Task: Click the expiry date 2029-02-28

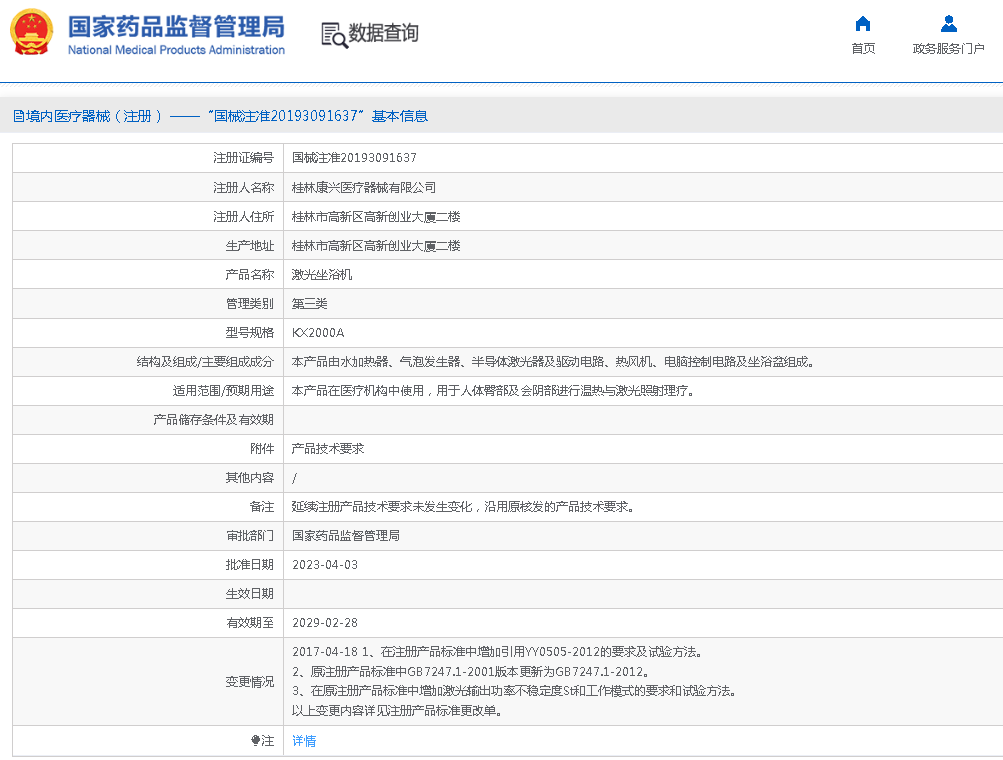Action: (324, 623)
